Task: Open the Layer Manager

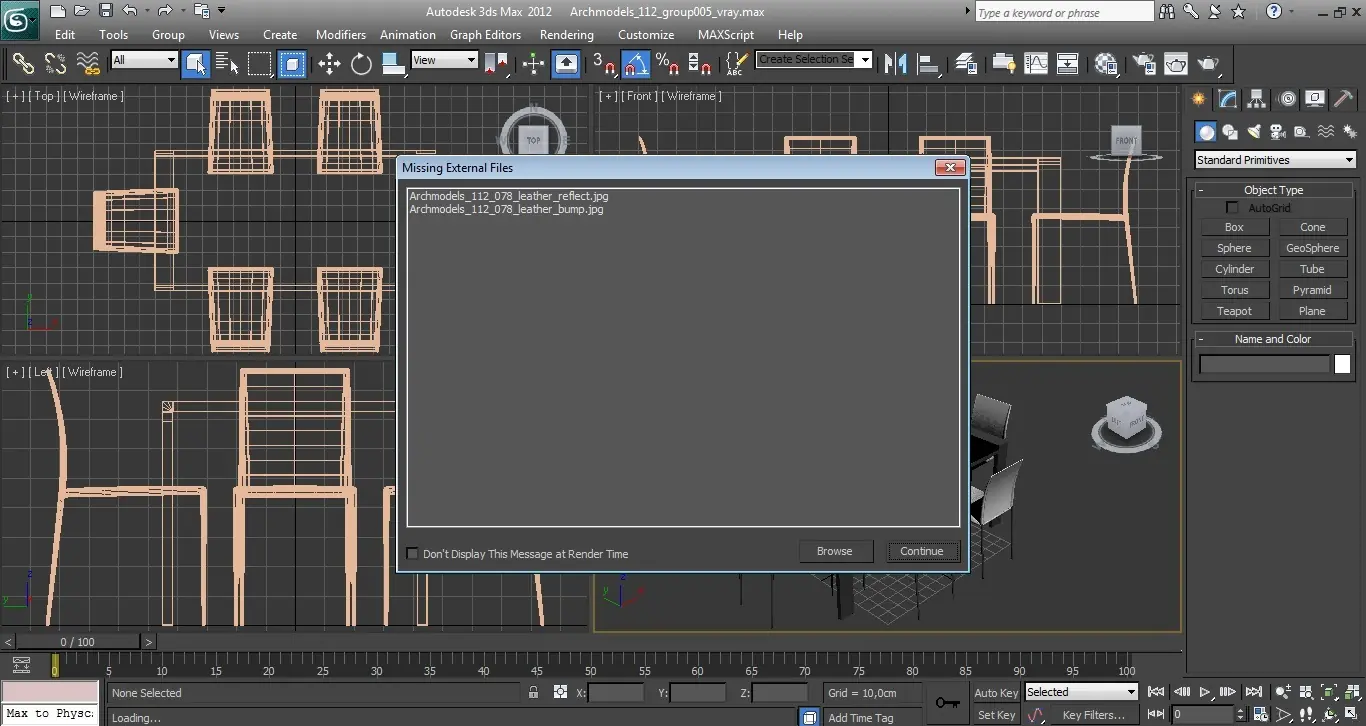Action: click(x=966, y=63)
